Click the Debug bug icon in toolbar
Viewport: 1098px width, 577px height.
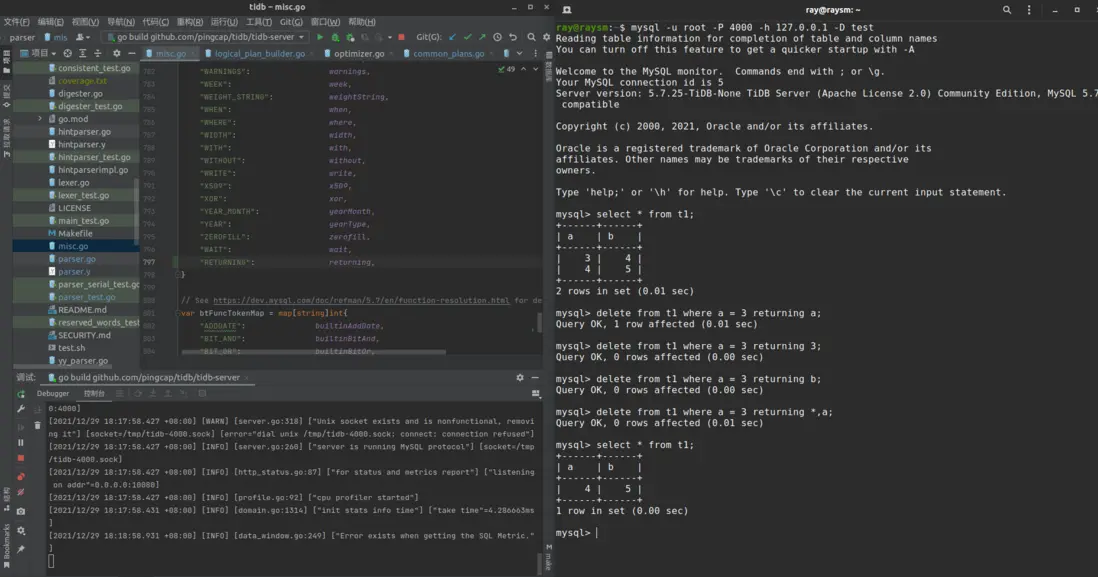pos(335,37)
